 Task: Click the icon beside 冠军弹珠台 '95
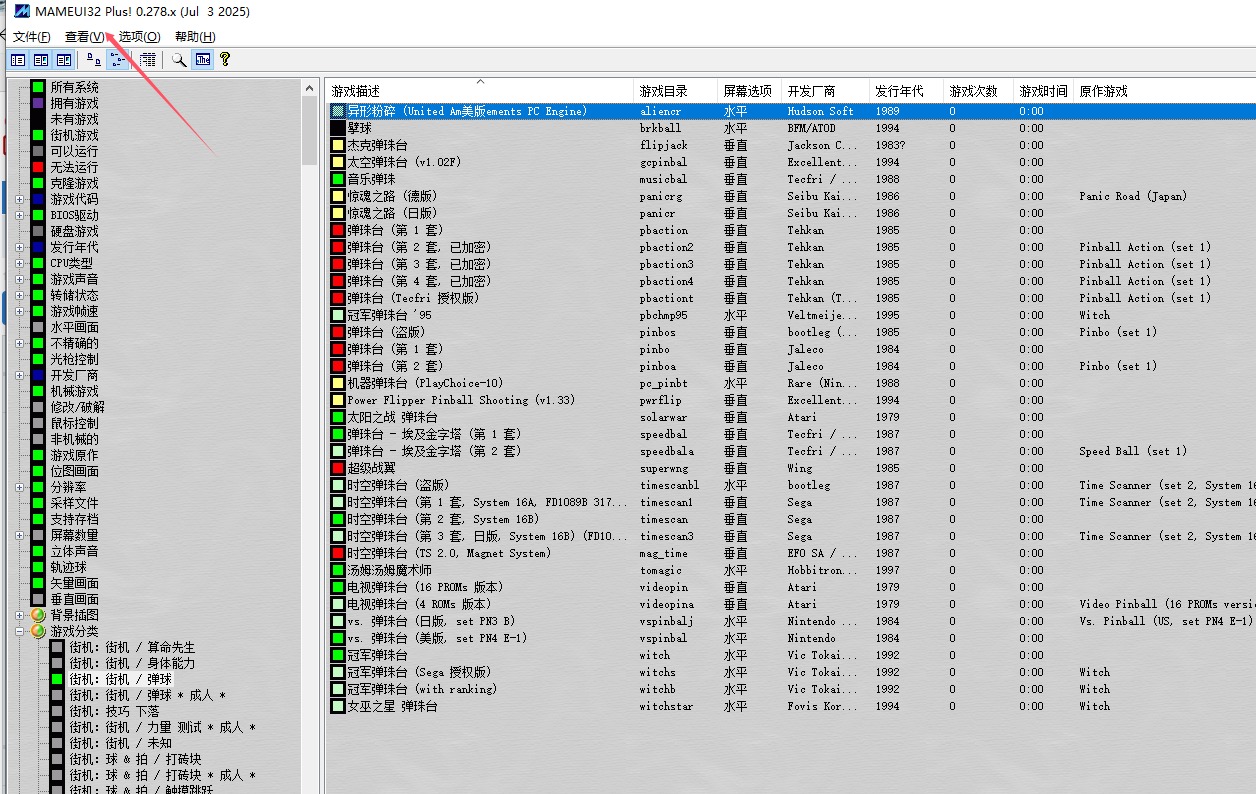point(338,315)
